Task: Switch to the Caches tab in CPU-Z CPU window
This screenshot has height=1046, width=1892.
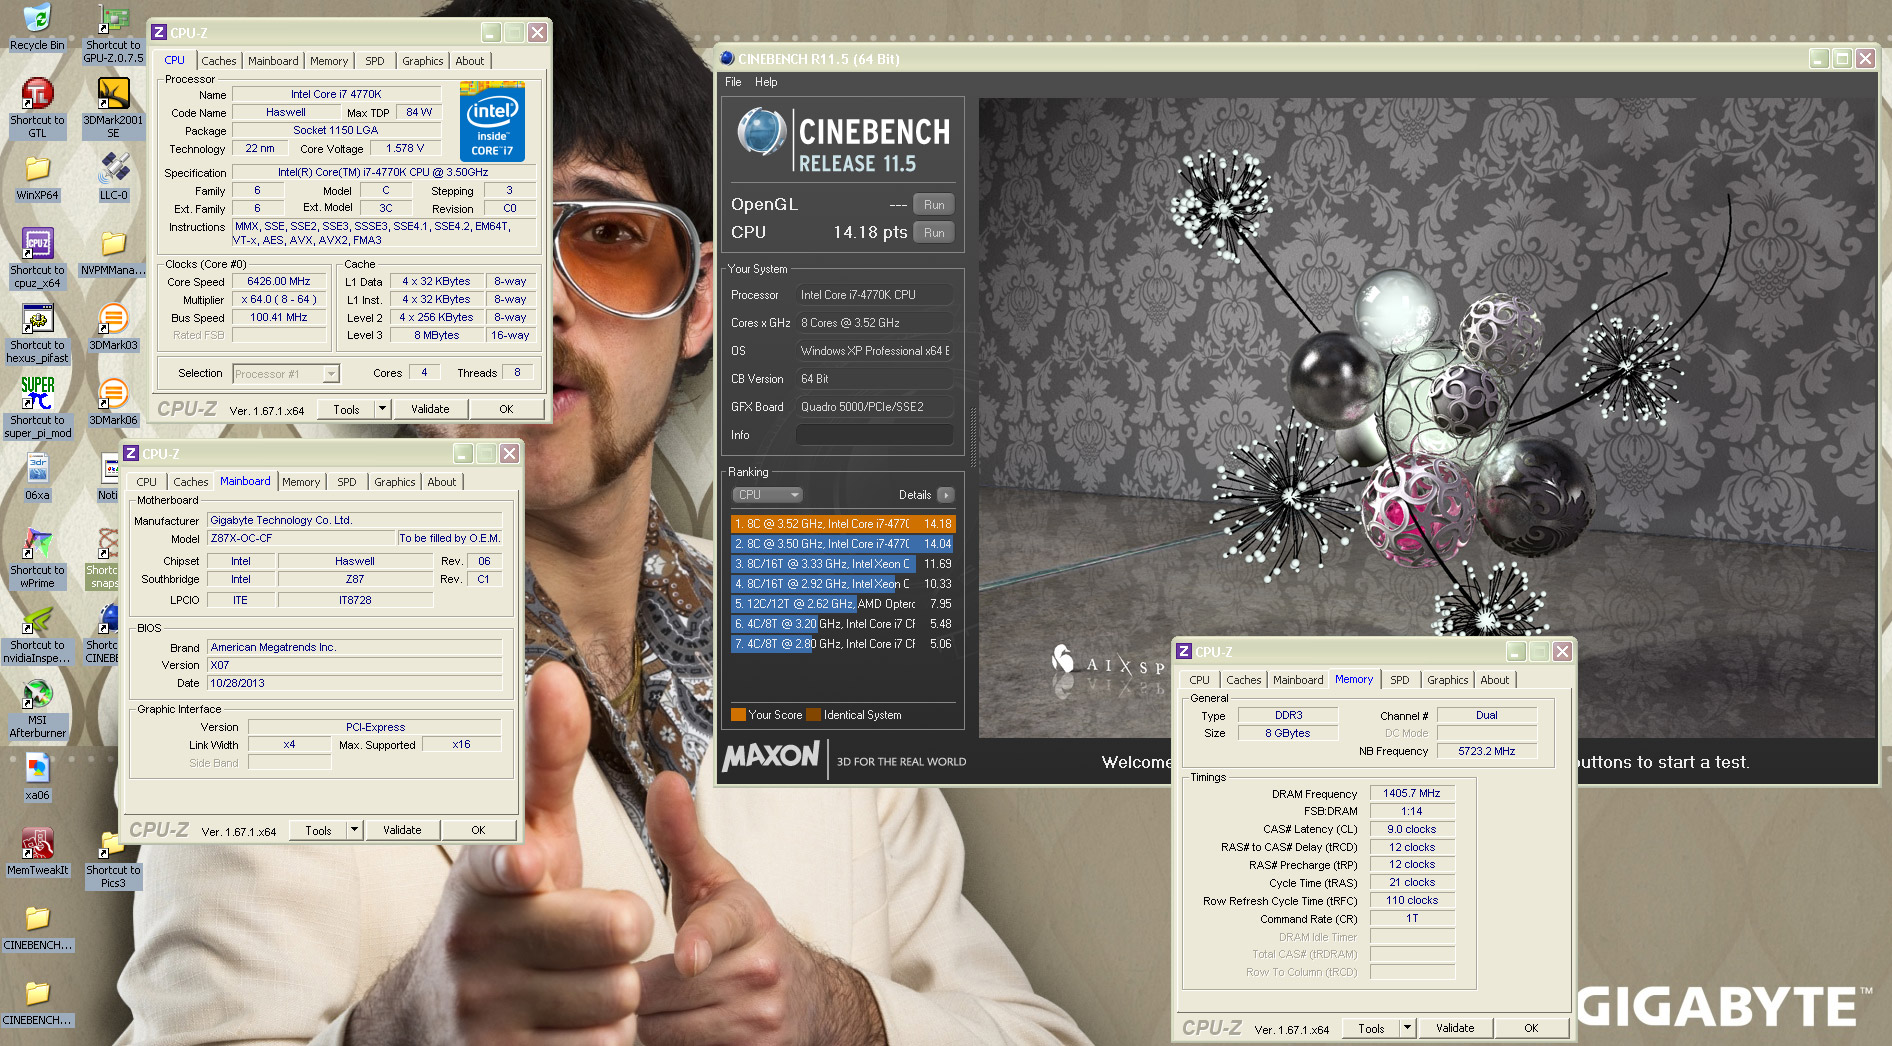Action: pos(218,61)
